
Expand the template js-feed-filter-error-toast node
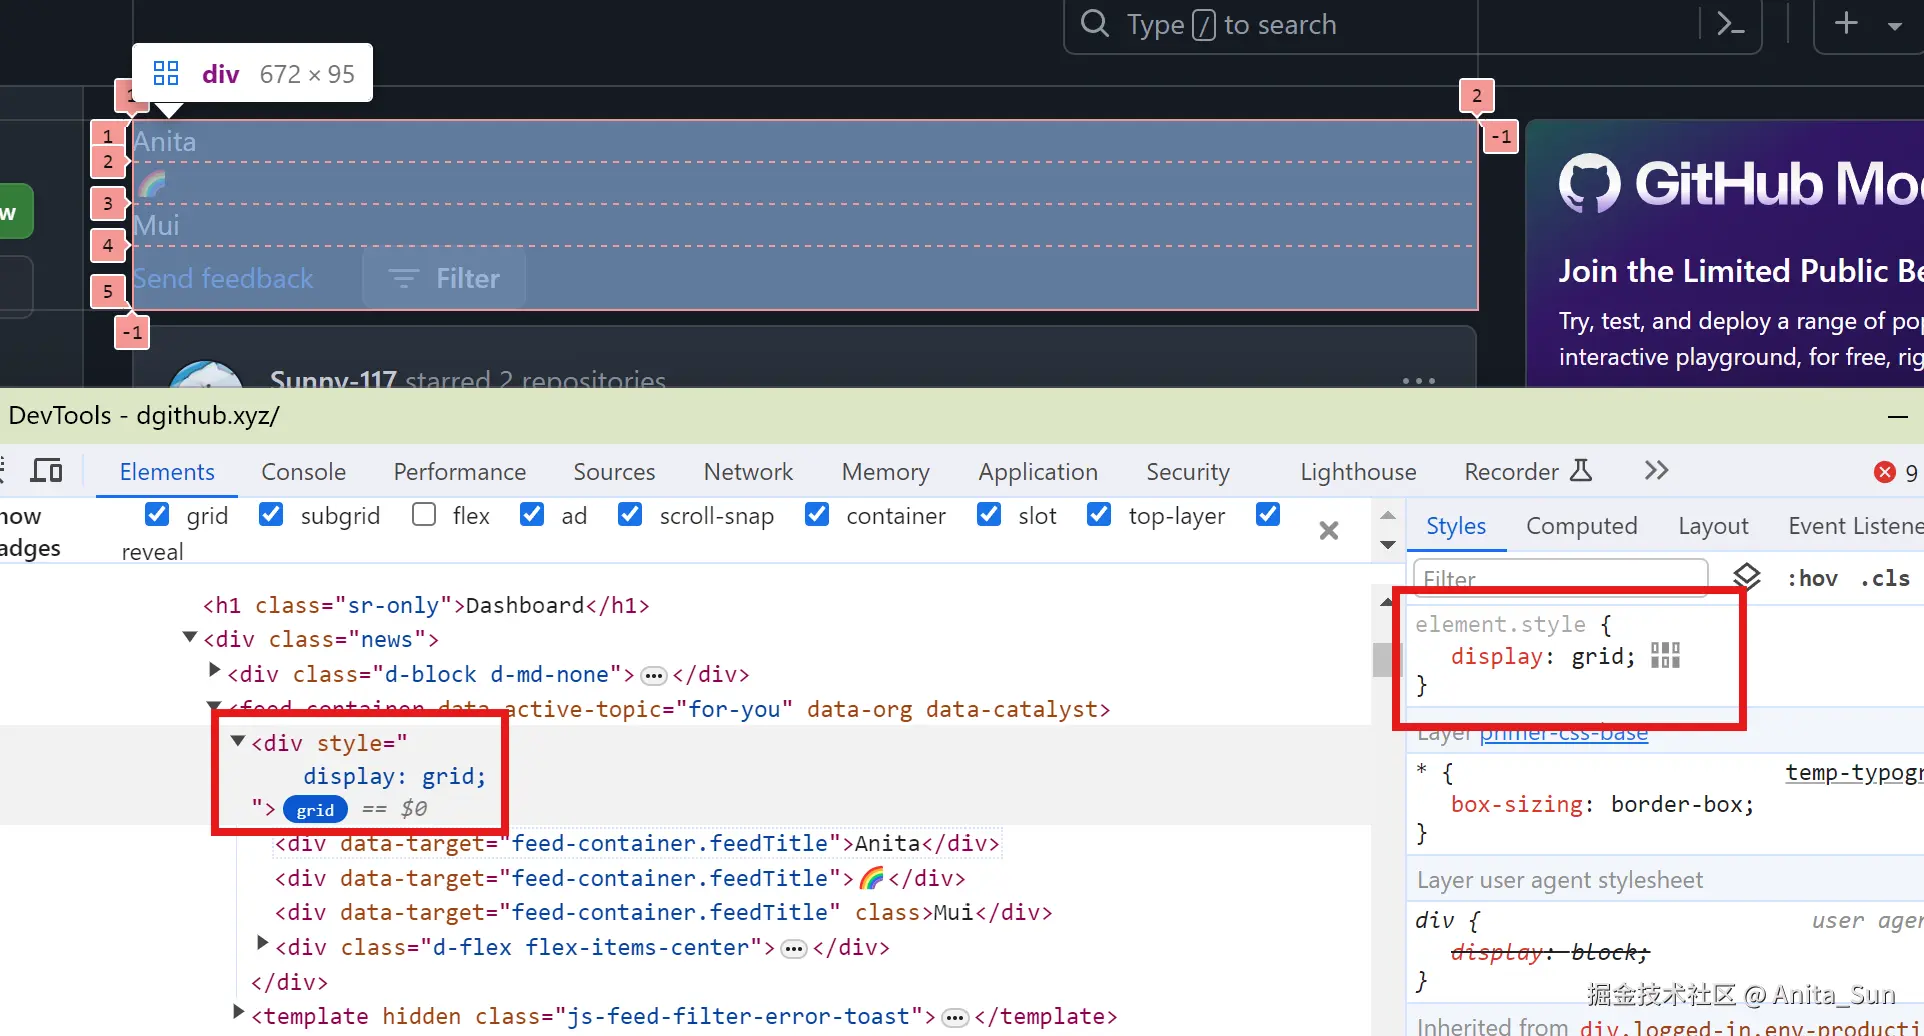pos(238,1011)
